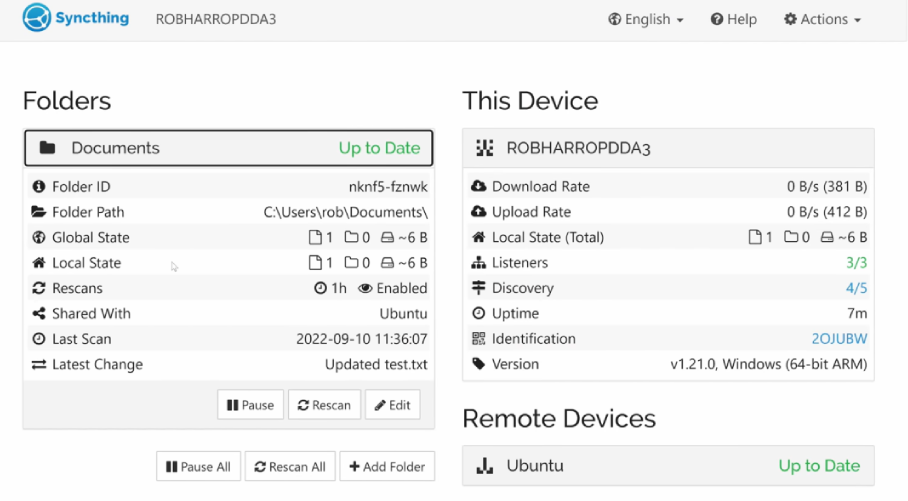The width and height of the screenshot is (908, 501).
Task: Edit the Documents folder
Action: (393, 405)
